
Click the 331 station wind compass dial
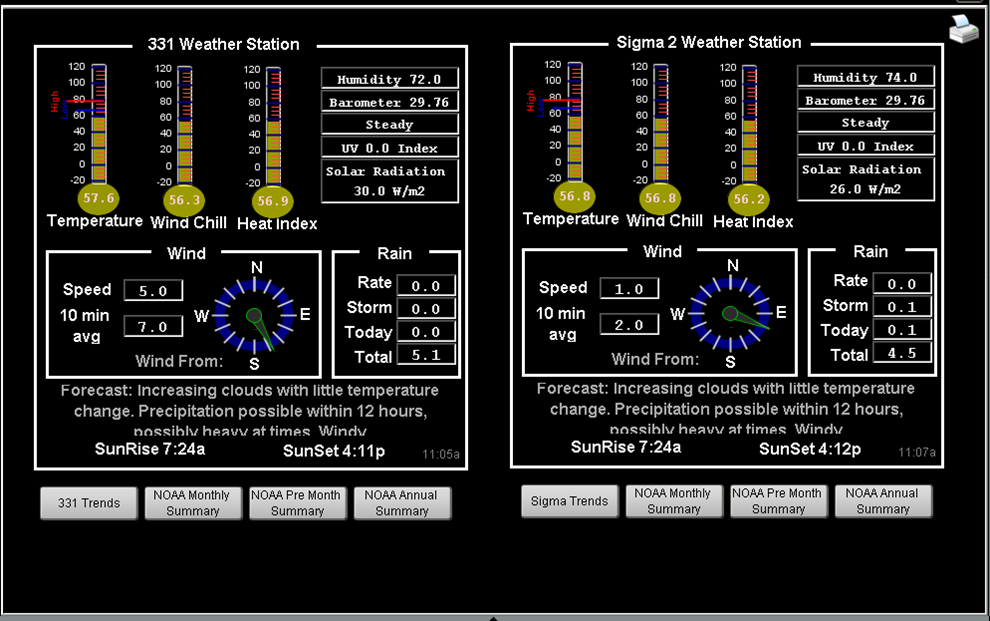click(x=256, y=315)
